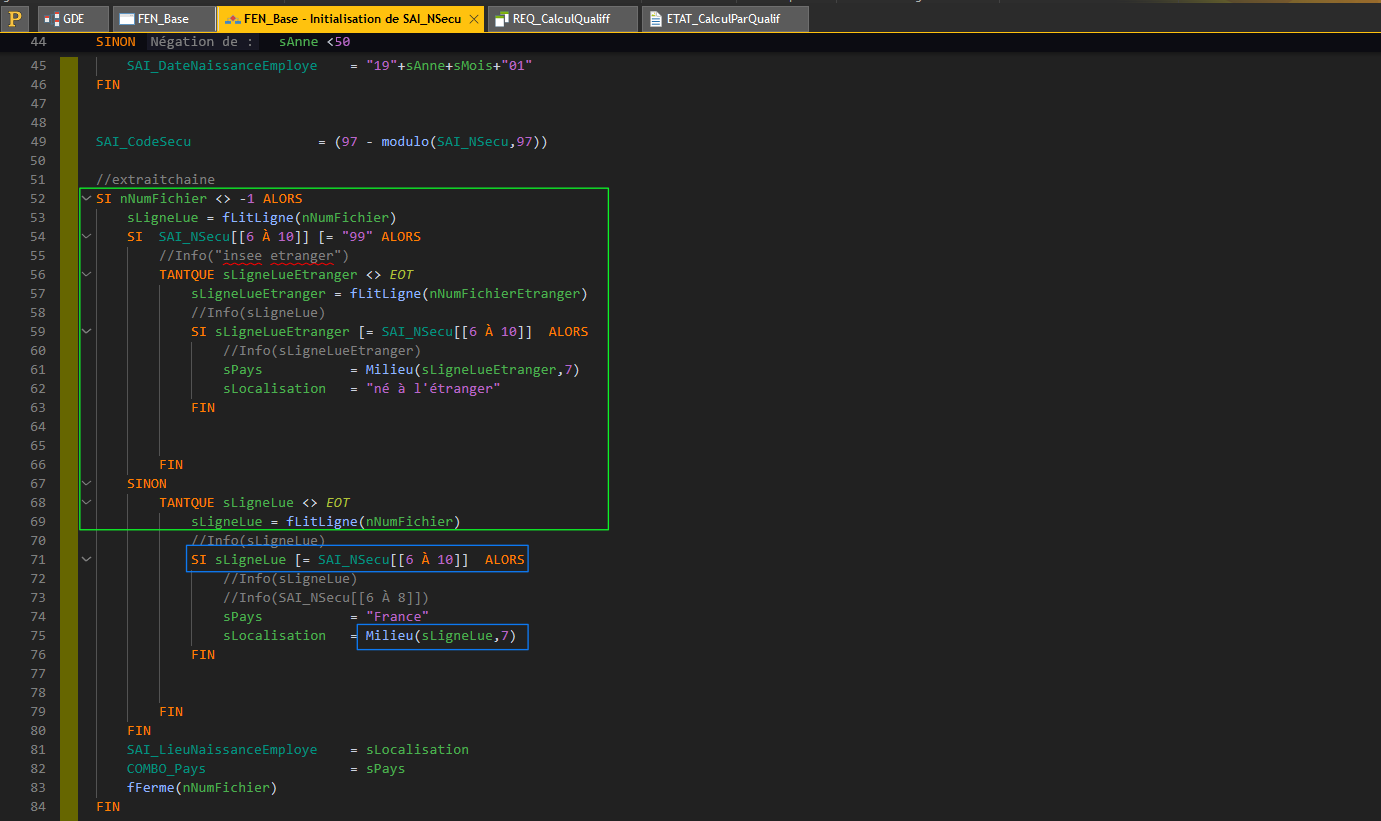Click line number 84 in the gutter
1381x821 pixels.
(38, 807)
